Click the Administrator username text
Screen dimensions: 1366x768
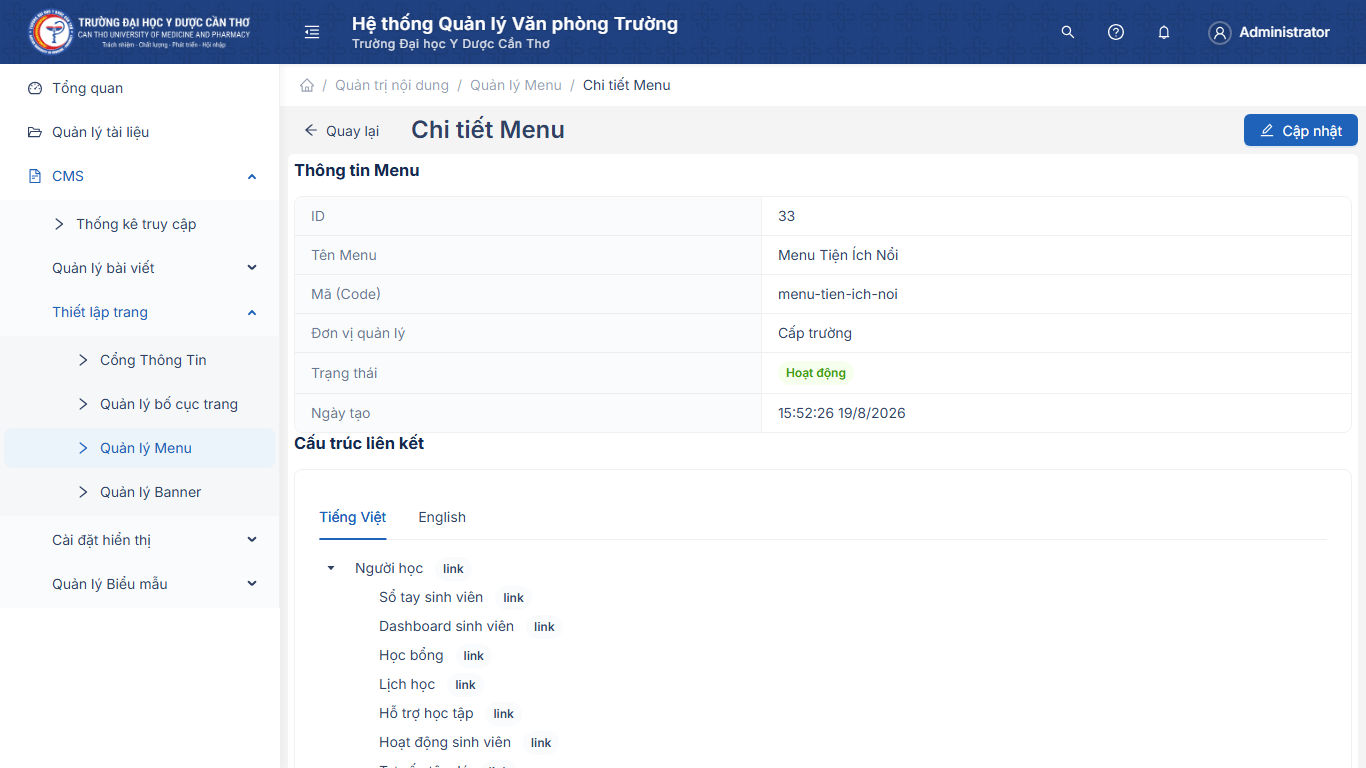[1284, 32]
